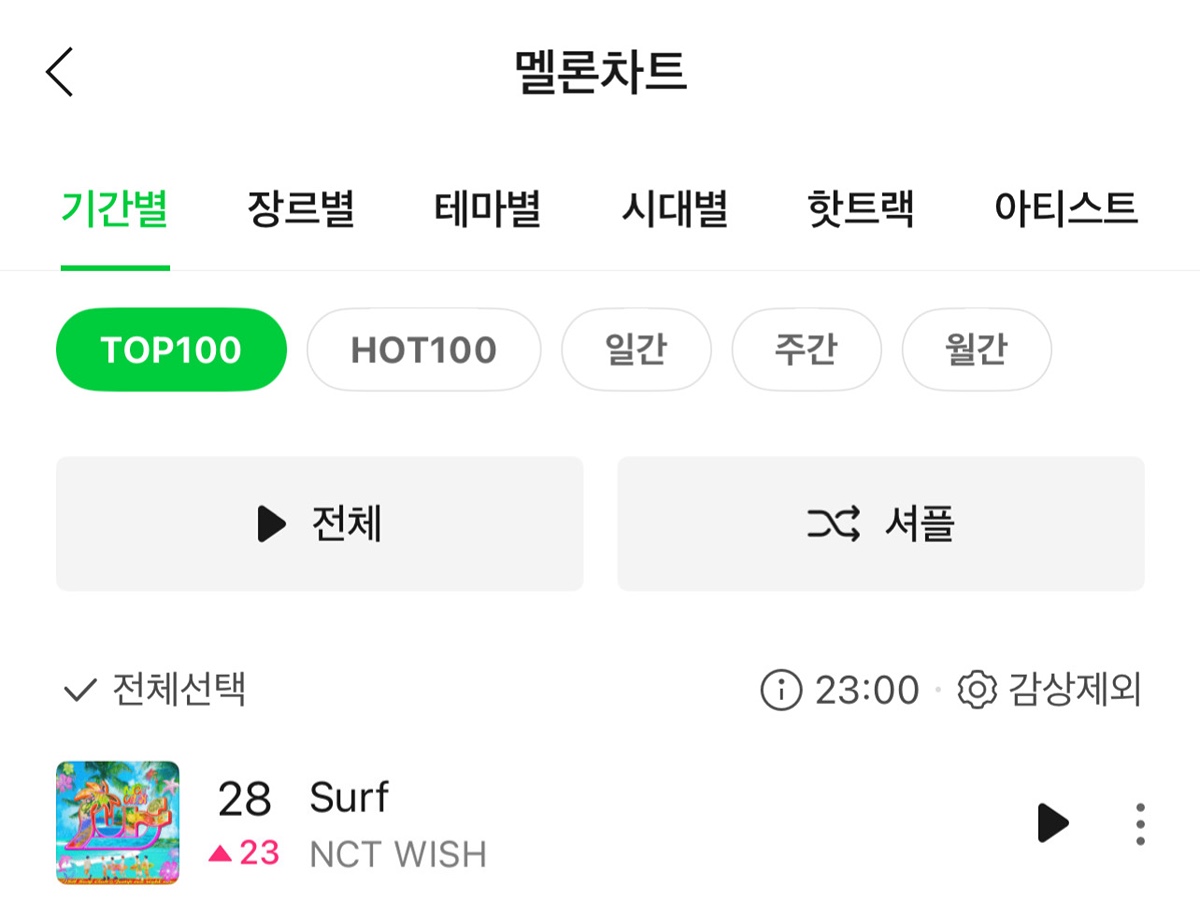1200x915 pixels.
Task: Open the 기간별 tab
Action: [115, 210]
